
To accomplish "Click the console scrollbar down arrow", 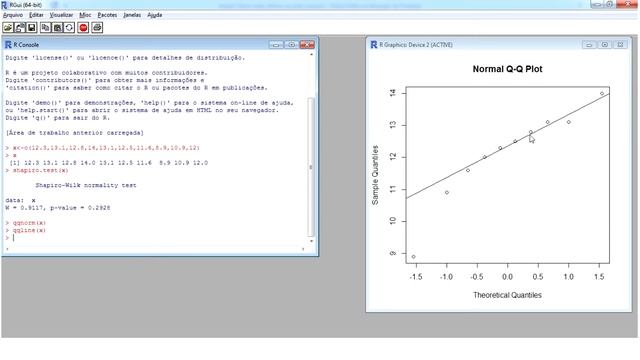I will coord(311,241).
